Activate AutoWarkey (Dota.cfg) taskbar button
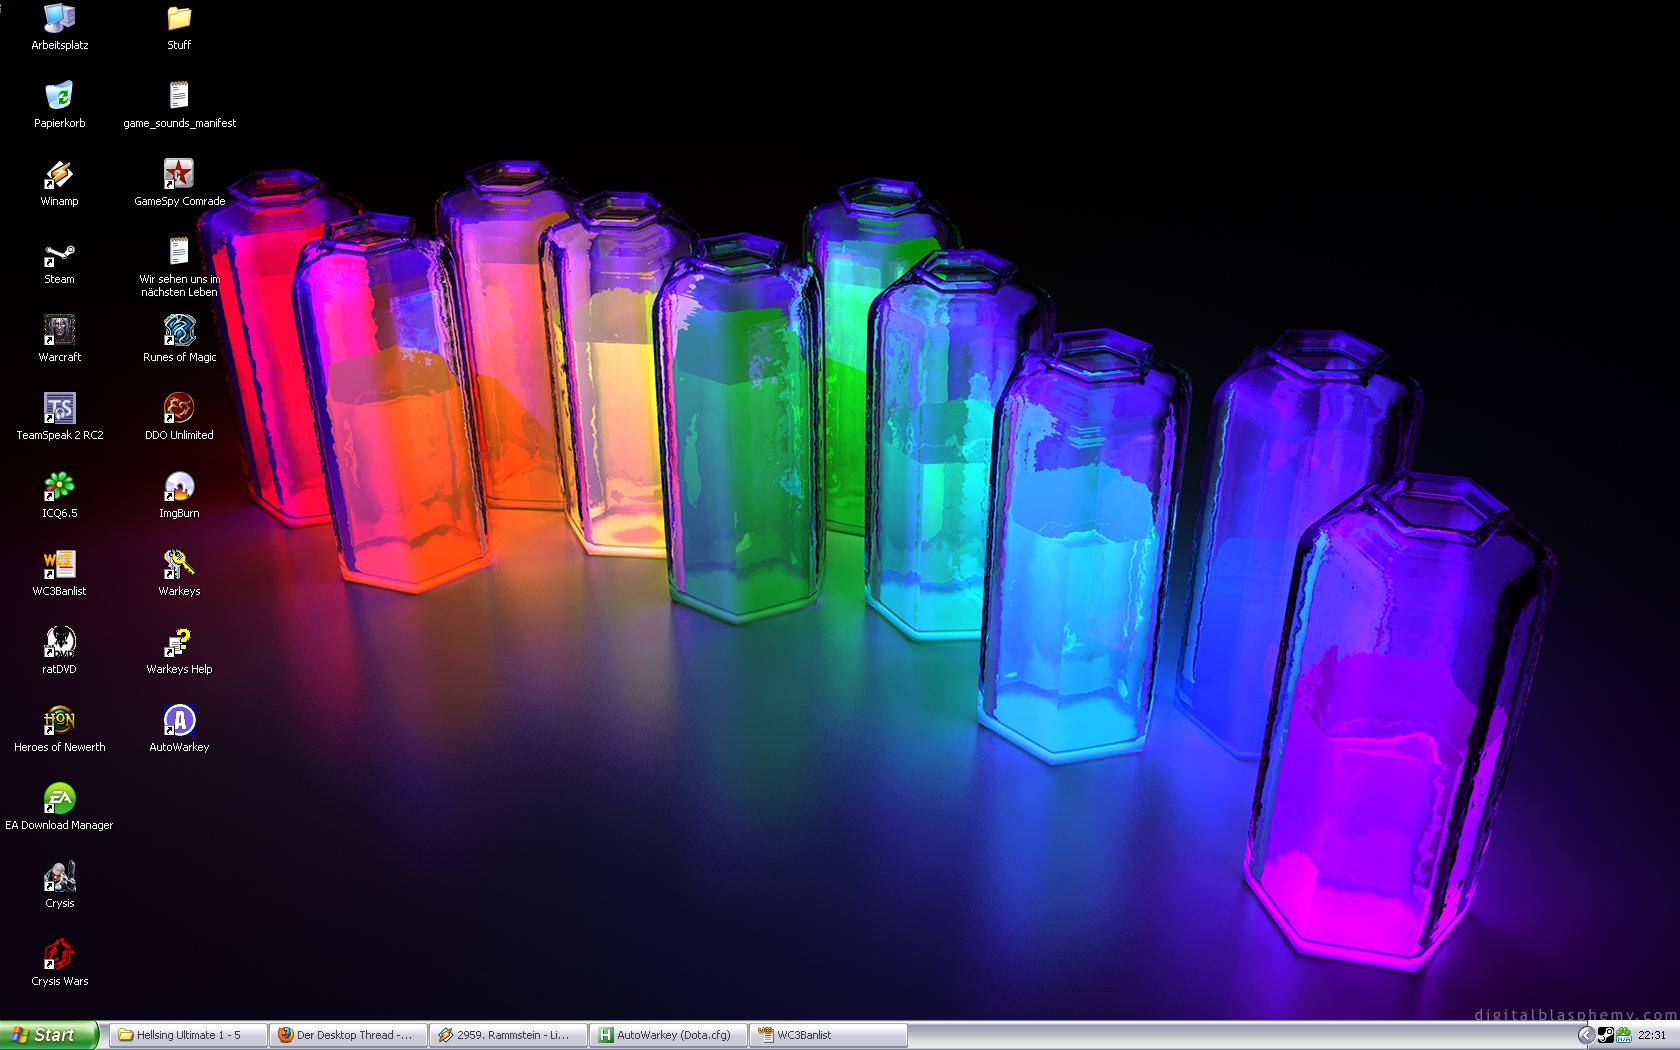This screenshot has width=1680, height=1050. (x=668, y=1035)
